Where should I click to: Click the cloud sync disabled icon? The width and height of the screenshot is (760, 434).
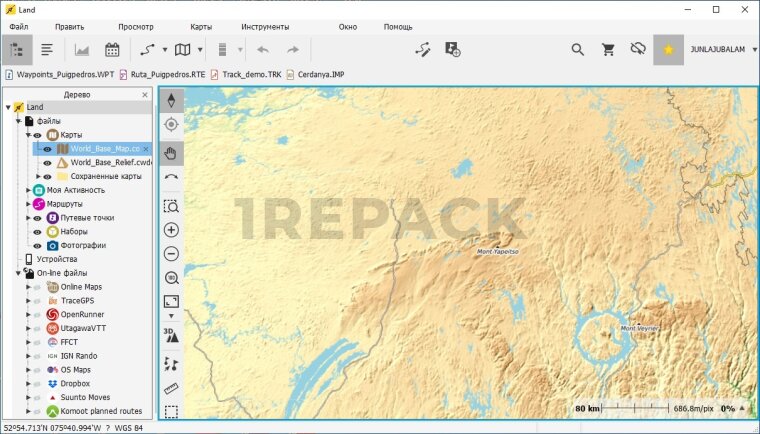pos(638,49)
